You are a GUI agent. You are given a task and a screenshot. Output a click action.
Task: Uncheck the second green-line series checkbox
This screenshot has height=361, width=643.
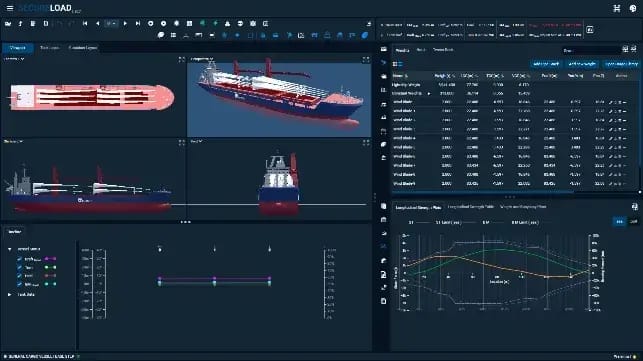pos(19,267)
